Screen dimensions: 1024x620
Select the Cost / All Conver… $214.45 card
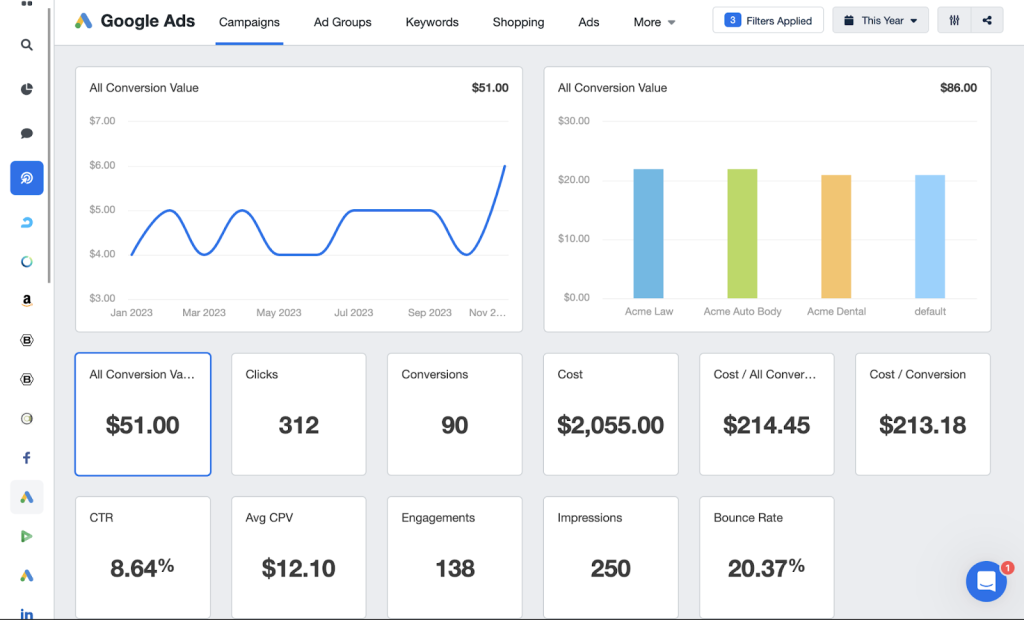click(x=767, y=414)
